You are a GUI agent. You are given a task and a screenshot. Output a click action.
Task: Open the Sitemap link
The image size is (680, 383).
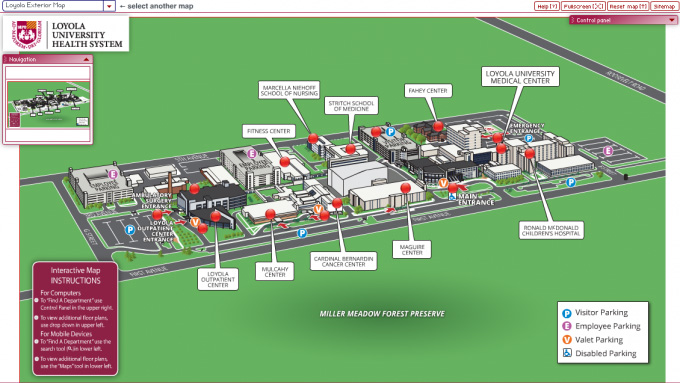coord(664,6)
